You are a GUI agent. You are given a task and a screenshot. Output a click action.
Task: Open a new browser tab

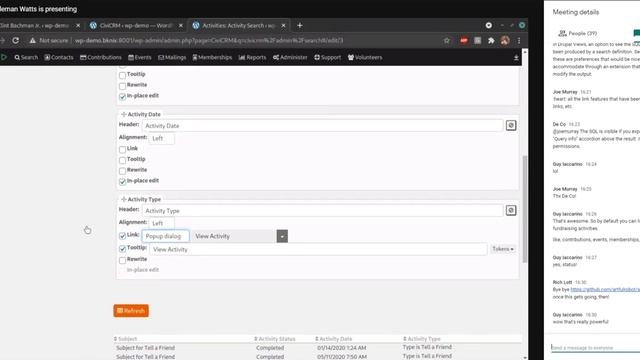tap(300, 25)
